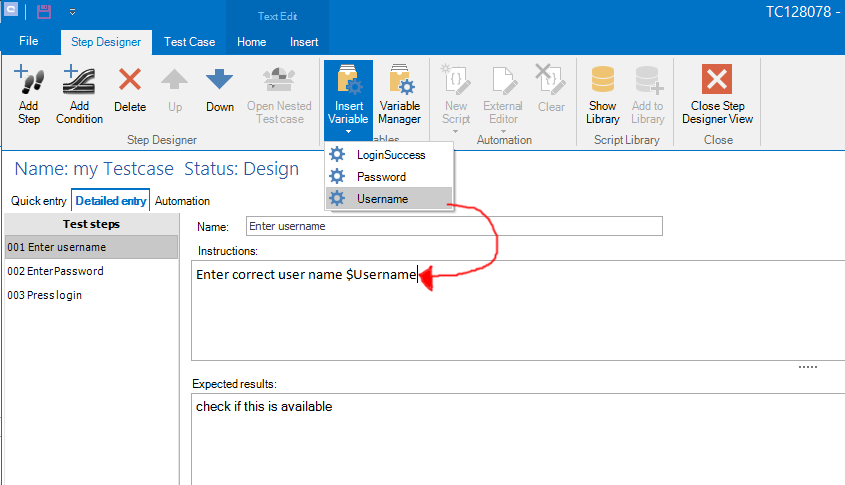Click the save icon in title bar
Image resolution: width=845 pixels, height=485 pixels.
(x=44, y=13)
